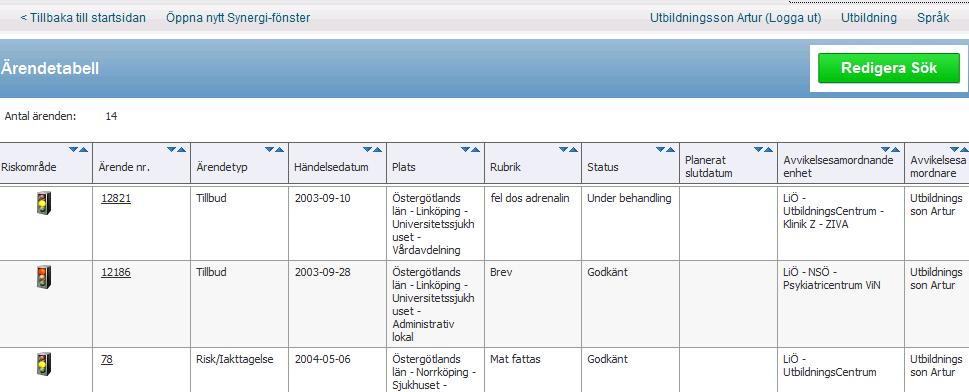969x392 pixels.
Task: Sort by Planerat slutdatum arrows
Action: [x=764, y=149]
